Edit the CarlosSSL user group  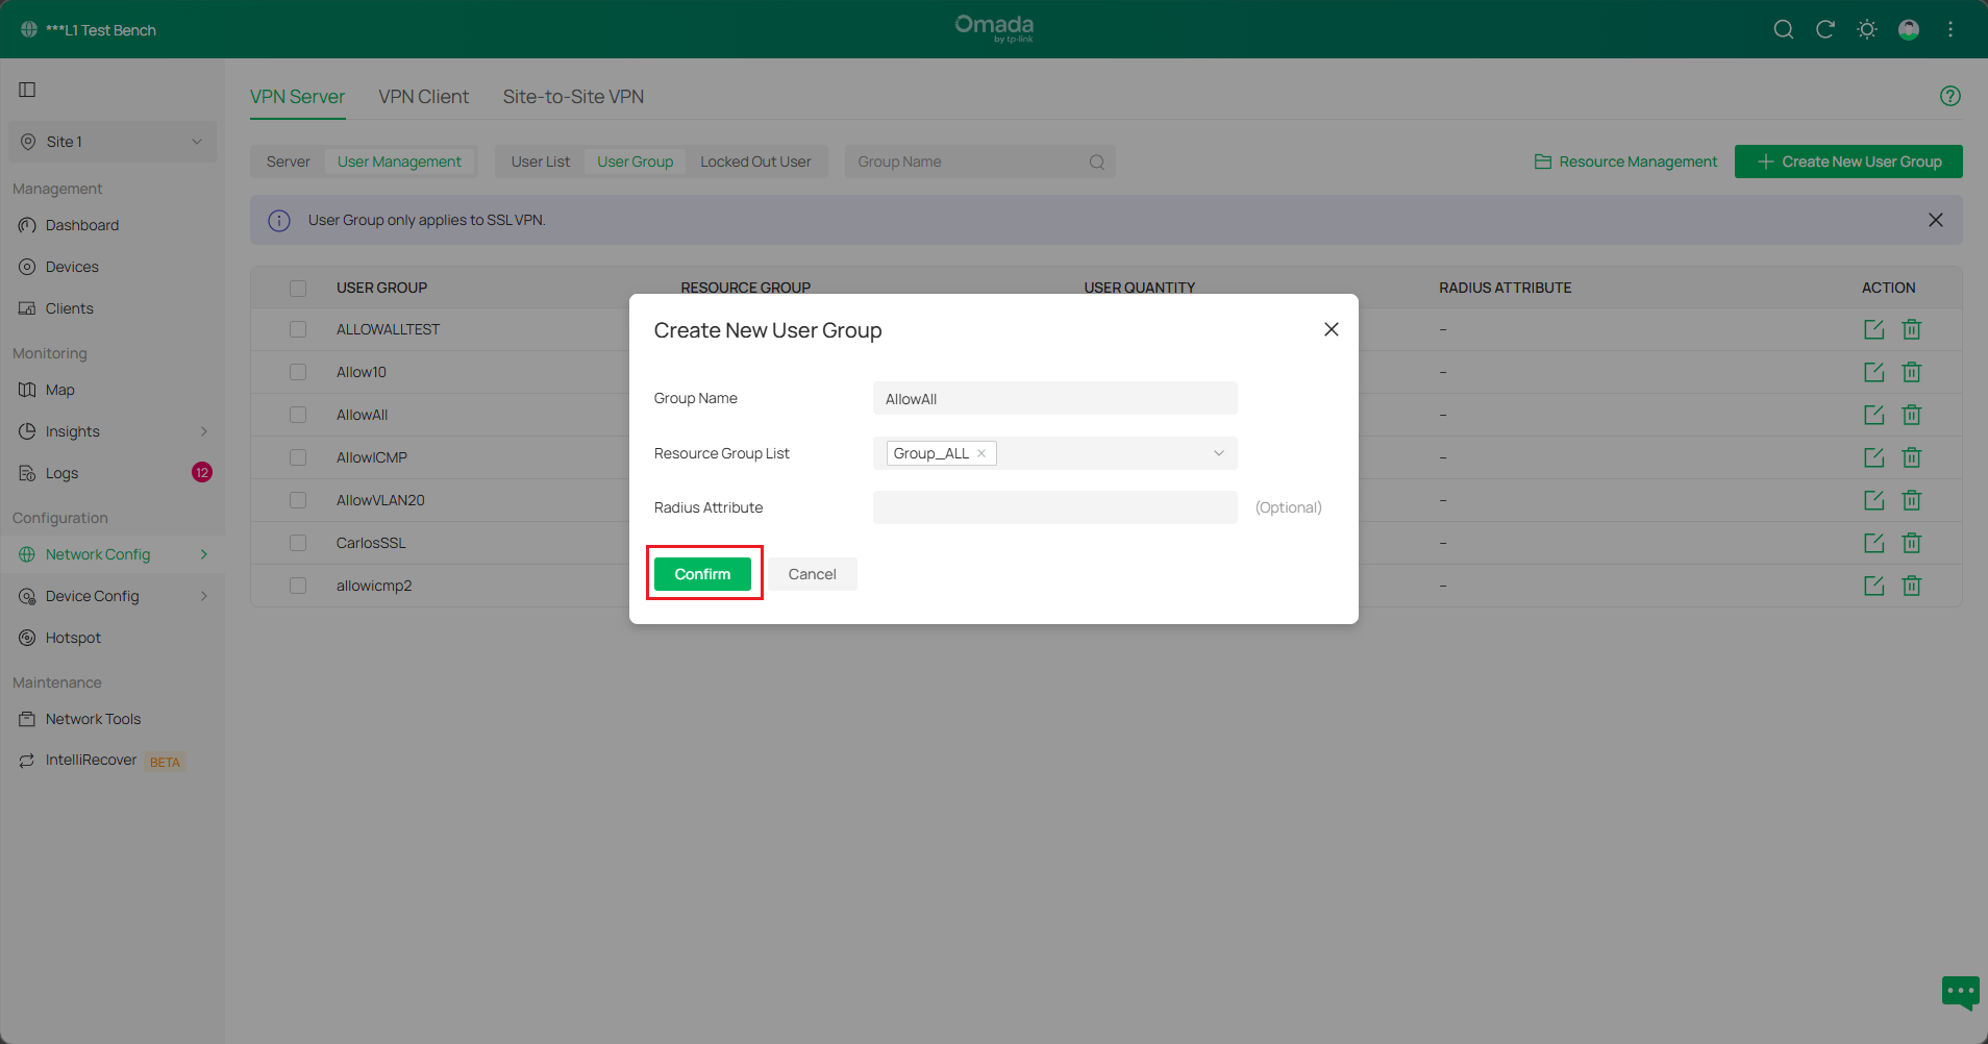pos(1874,543)
